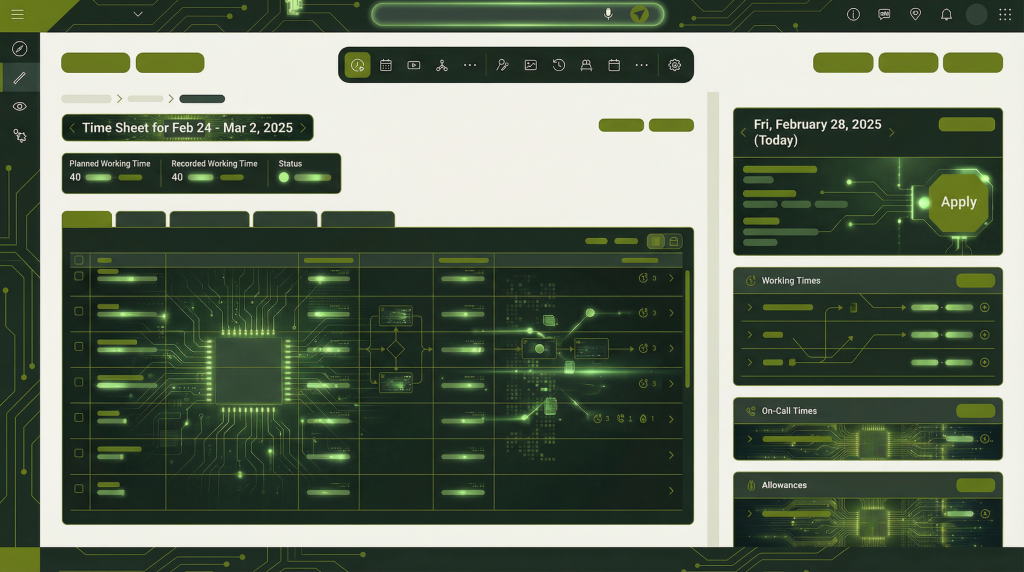The image size is (1024, 572).
Task: Go to next week in Time Sheet header
Action: tap(304, 128)
